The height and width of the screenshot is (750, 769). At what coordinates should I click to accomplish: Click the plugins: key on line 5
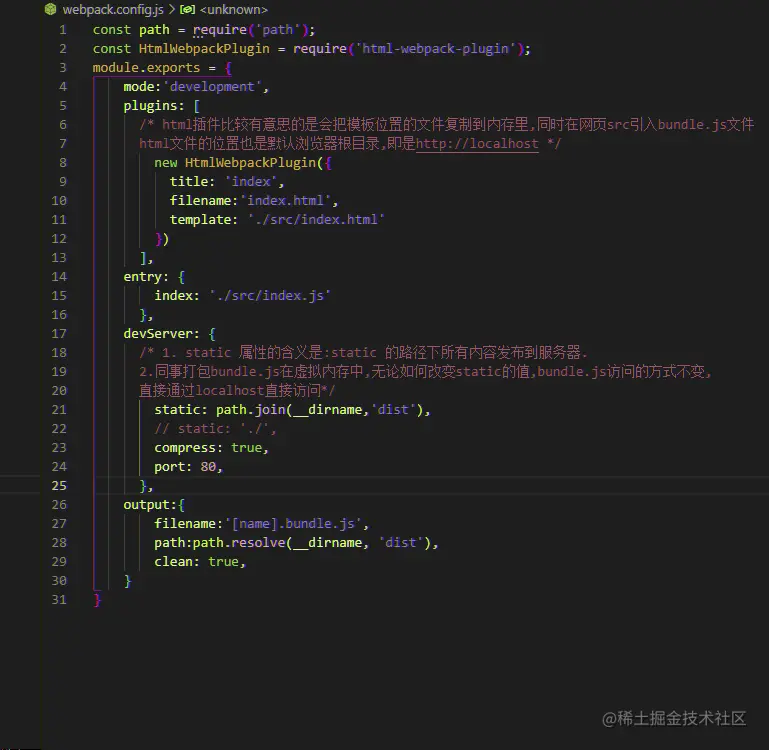click(x=154, y=106)
